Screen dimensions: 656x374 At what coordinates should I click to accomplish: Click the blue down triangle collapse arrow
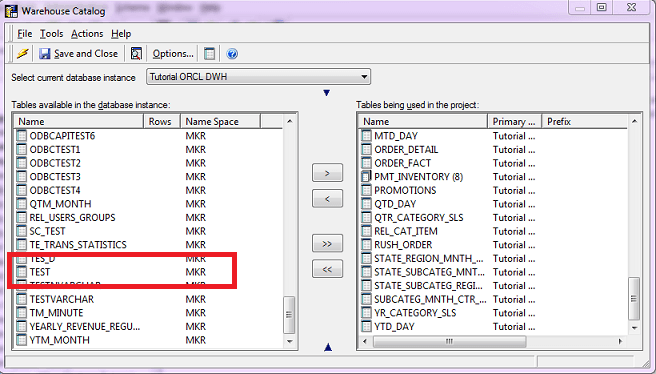coord(327,93)
